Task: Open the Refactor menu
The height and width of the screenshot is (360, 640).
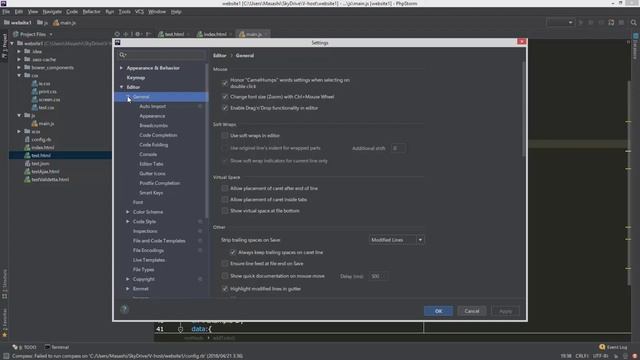Action: point(91,11)
